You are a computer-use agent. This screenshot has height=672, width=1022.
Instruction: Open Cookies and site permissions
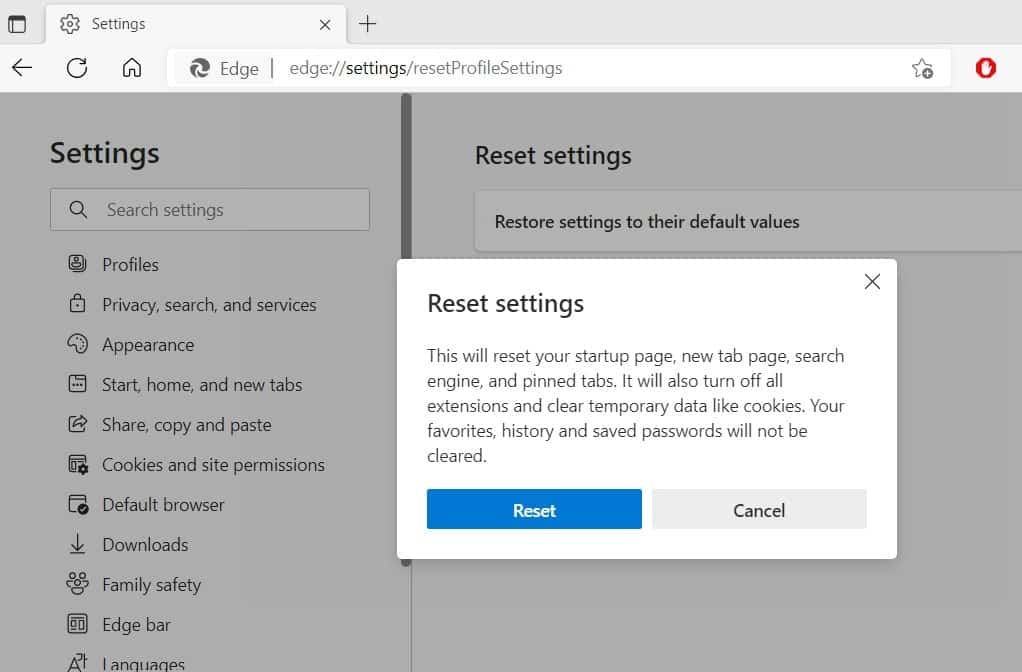[x=213, y=465]
